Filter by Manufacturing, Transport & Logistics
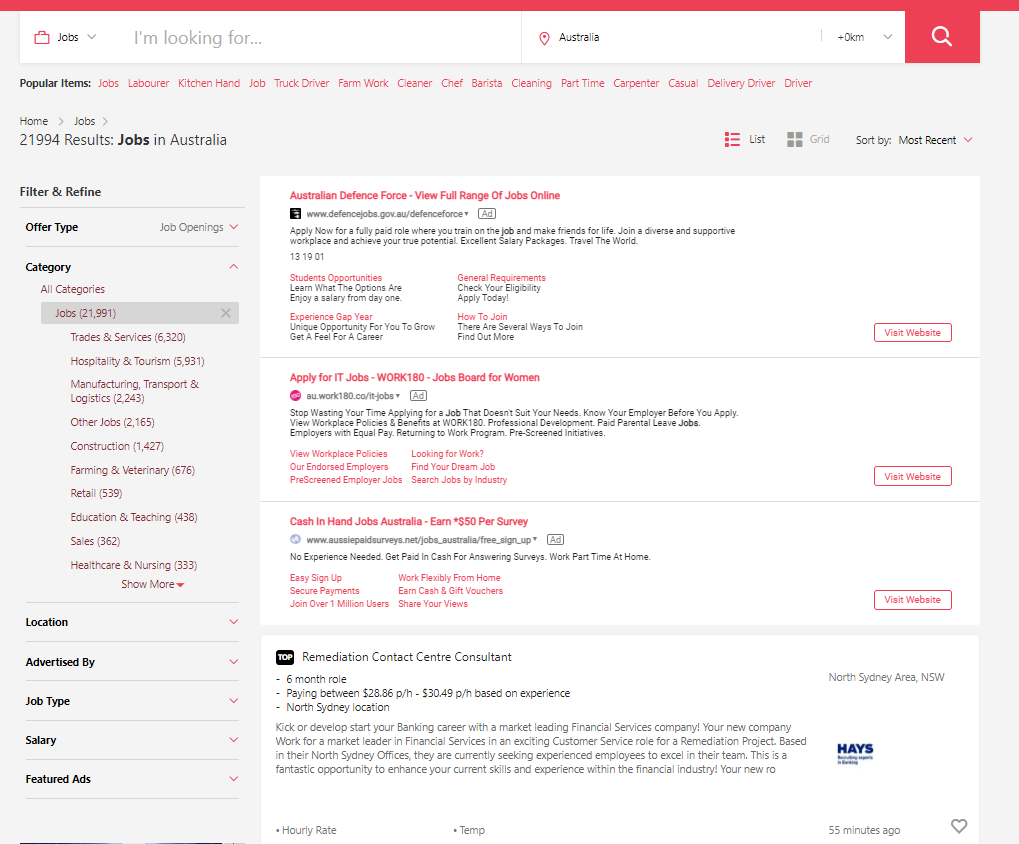The height and width of the screenshot is (844, 1019). 135,391
